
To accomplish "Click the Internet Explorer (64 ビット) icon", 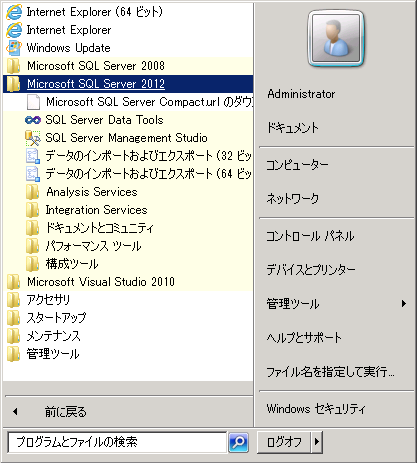I will (14, 12).
